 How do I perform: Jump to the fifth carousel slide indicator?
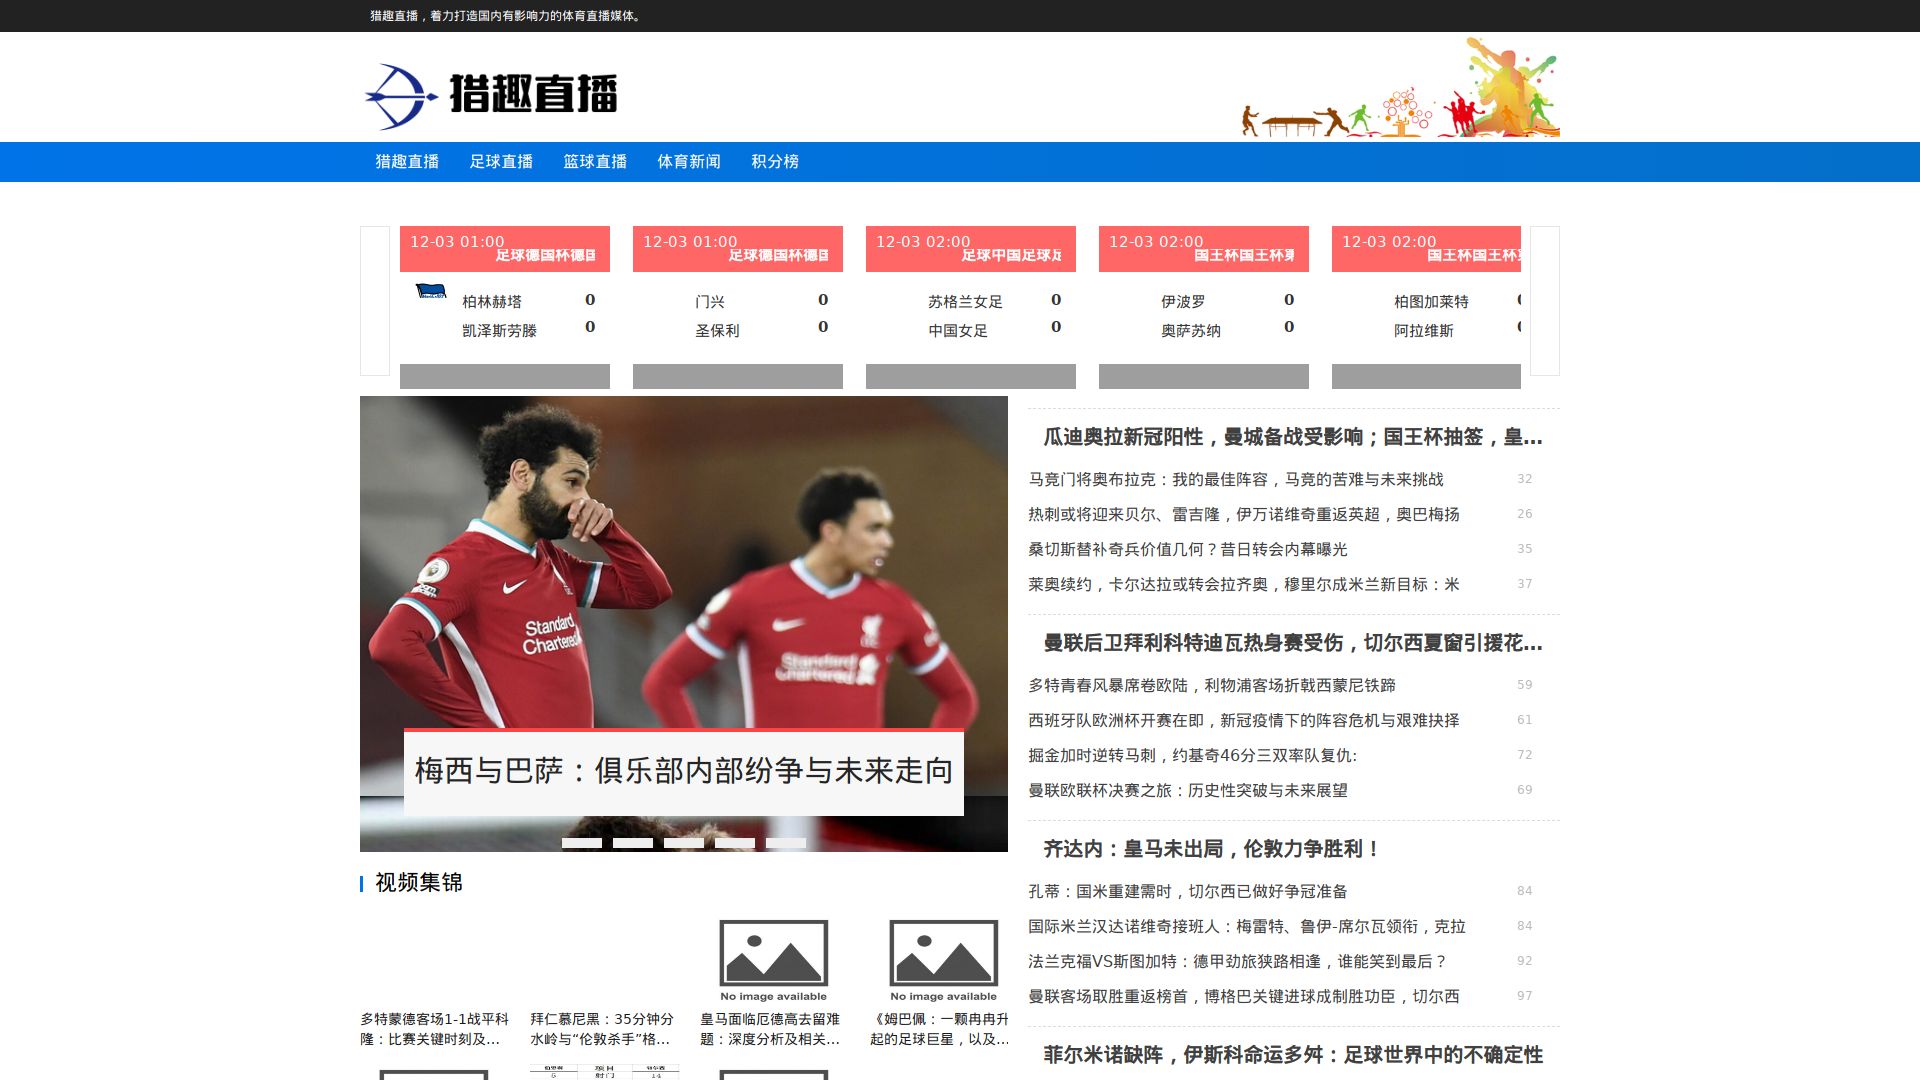point(785,843)
